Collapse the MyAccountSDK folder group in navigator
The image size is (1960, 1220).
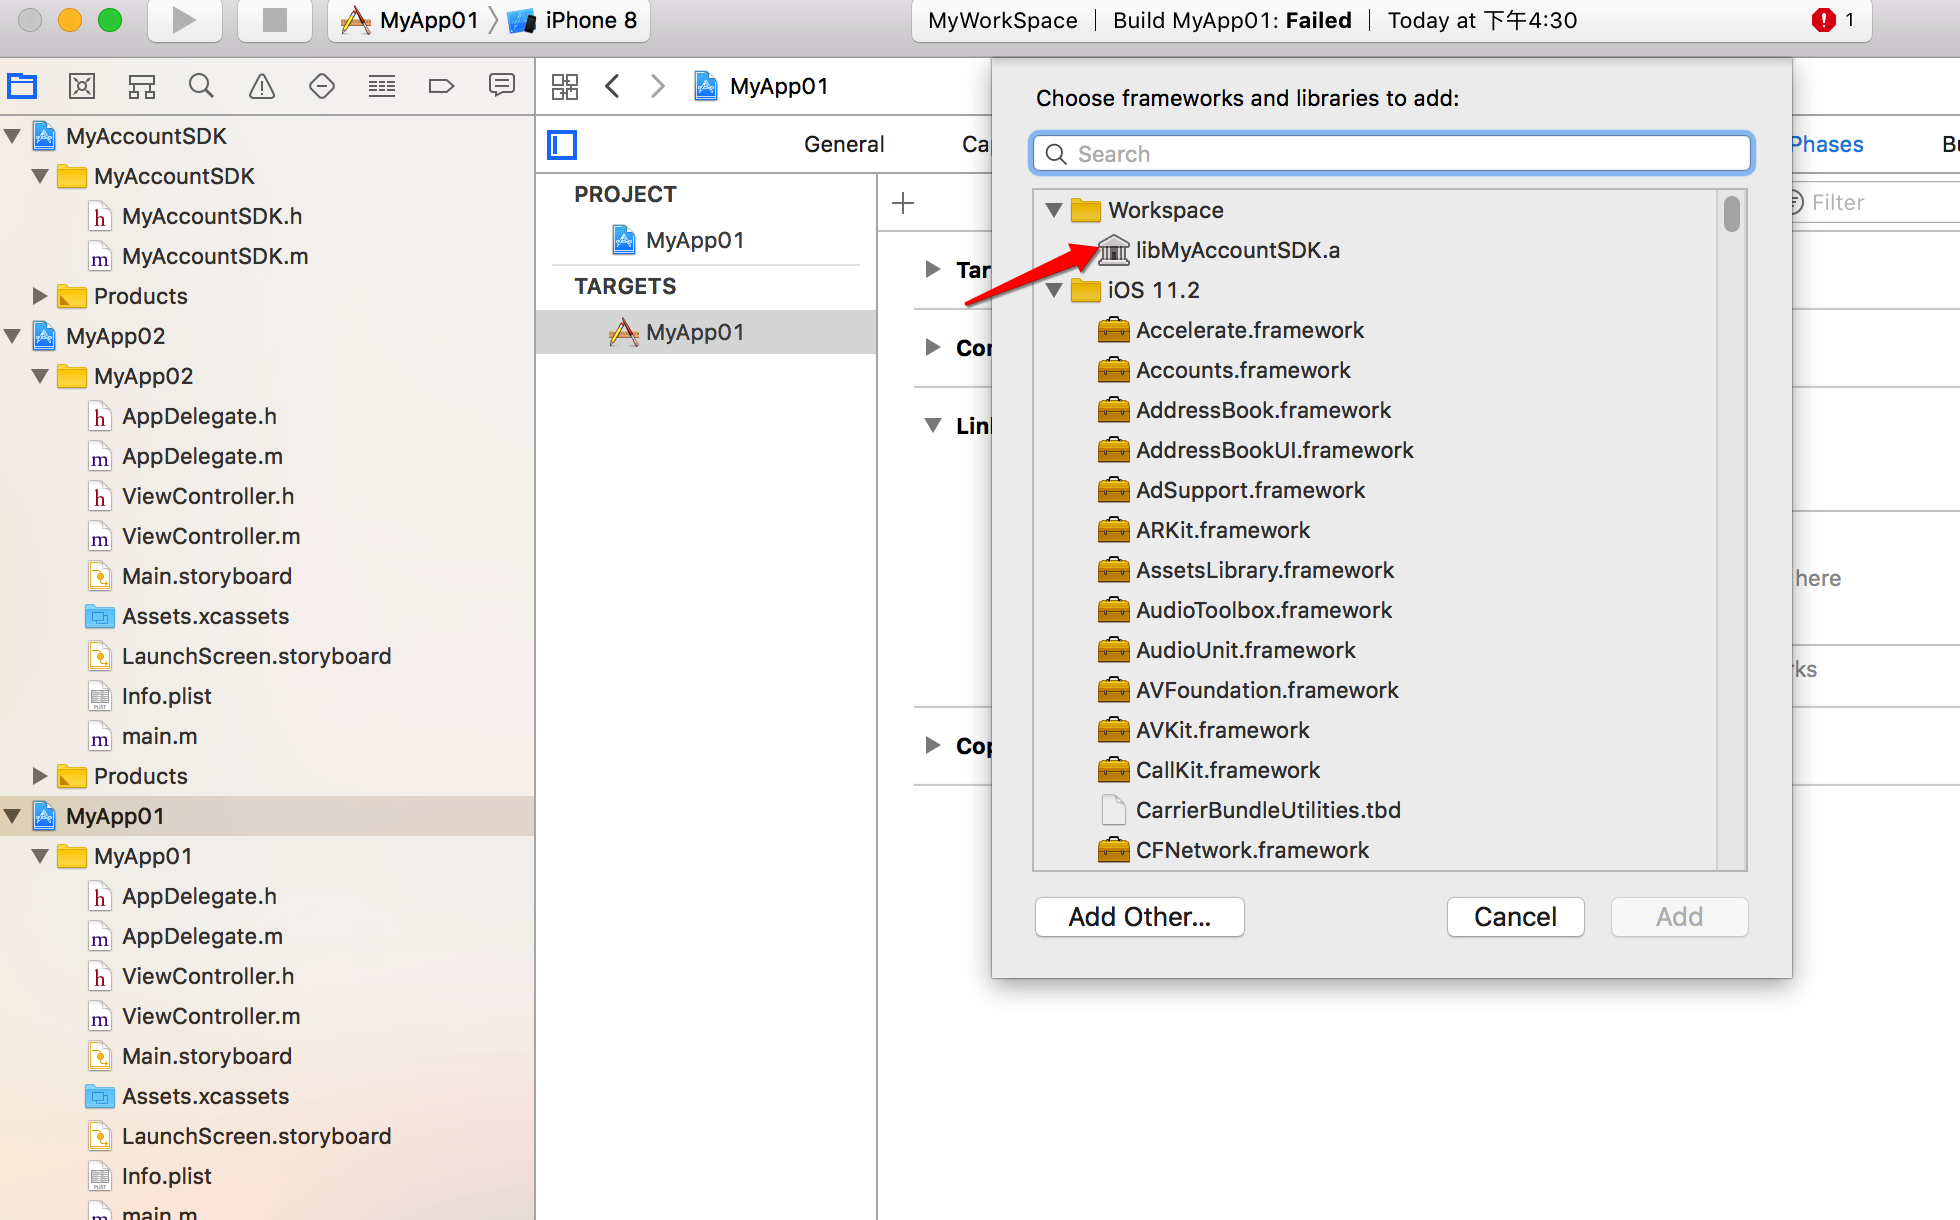pyautogui.click(x=40, y=176)
